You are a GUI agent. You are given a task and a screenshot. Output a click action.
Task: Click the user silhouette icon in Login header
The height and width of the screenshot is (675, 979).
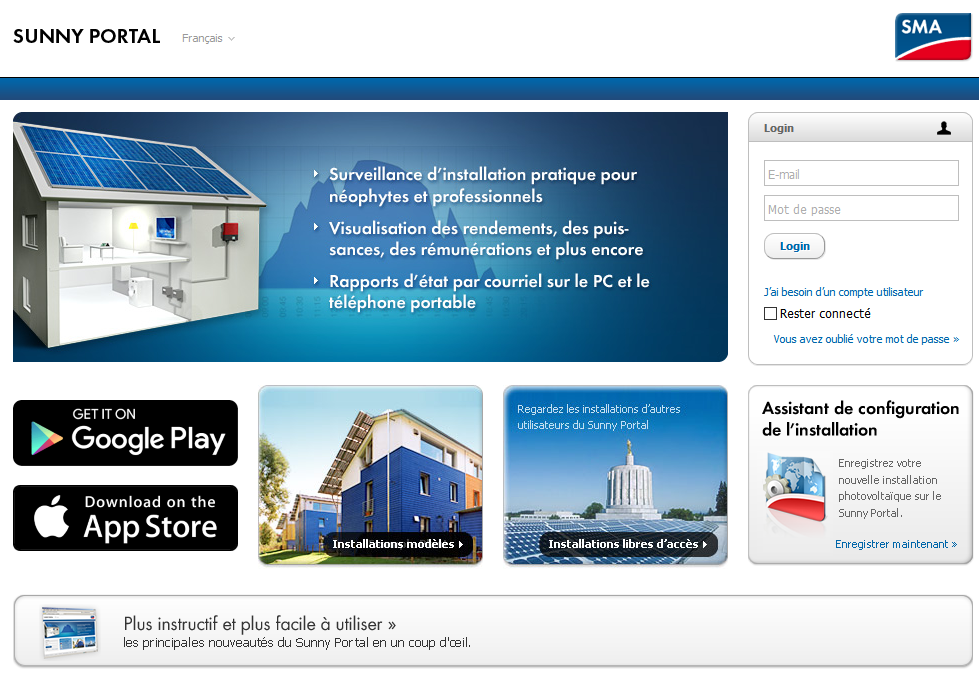point(944,128)
